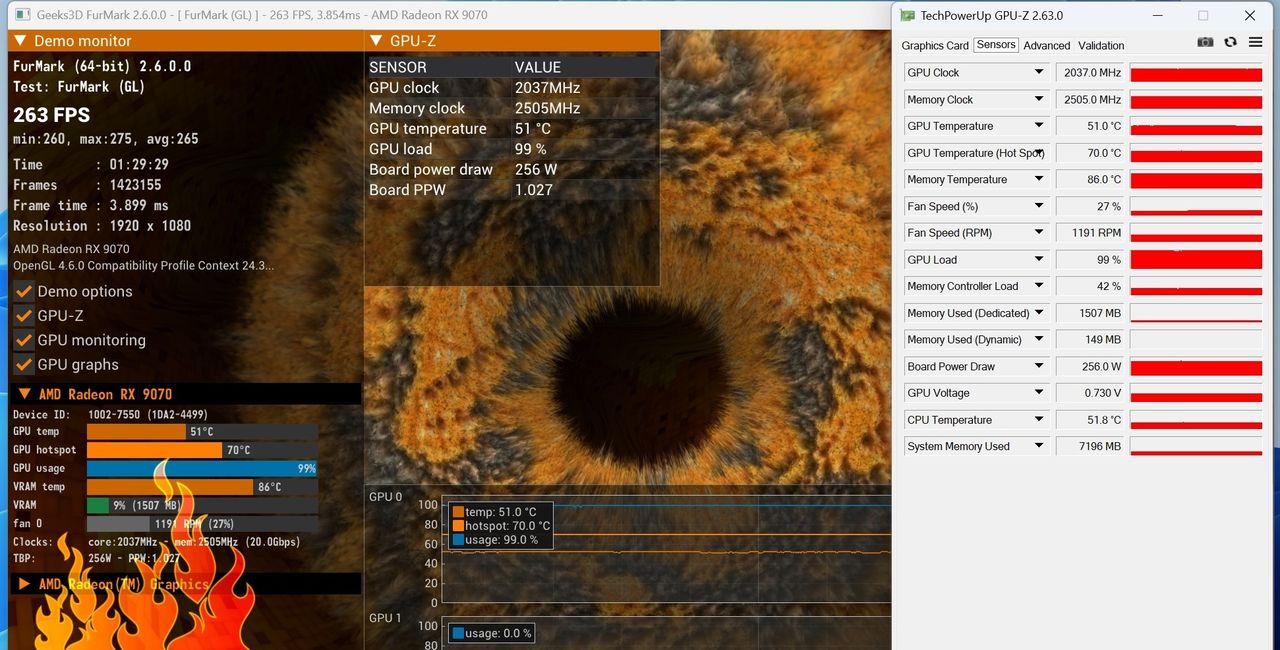Click the GPU-Z refresh sensors icon
The height and width of the screenshot is (650, 1280).
pyautogui.click(x=1231, y=42)
